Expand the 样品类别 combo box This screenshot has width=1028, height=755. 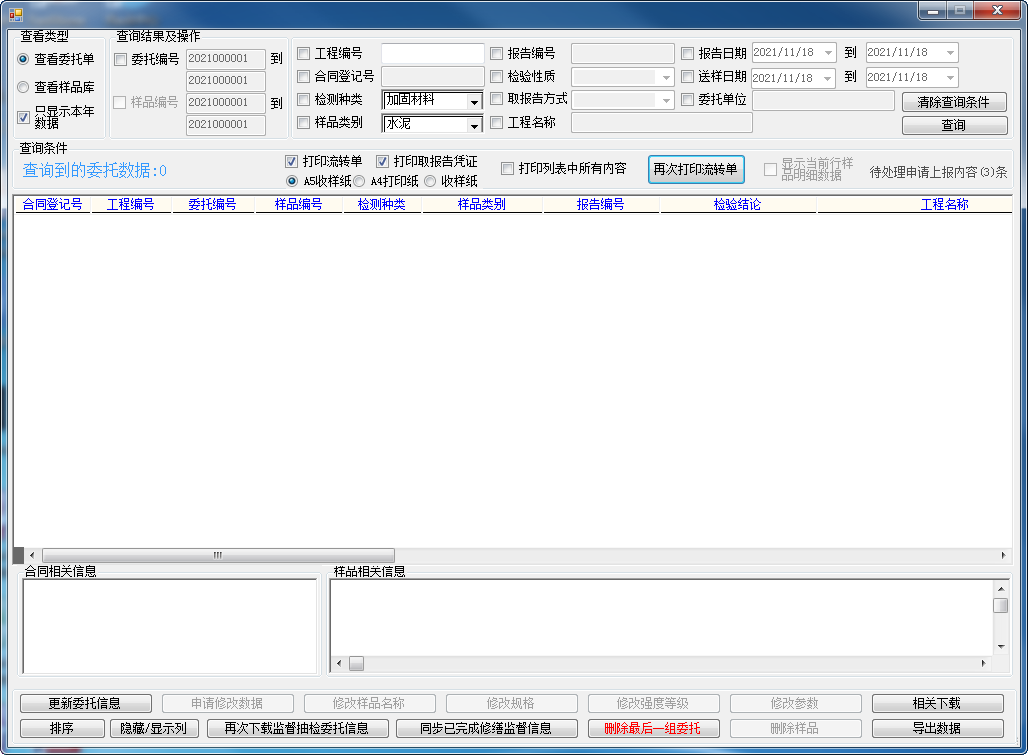click(x=474, y=124)
